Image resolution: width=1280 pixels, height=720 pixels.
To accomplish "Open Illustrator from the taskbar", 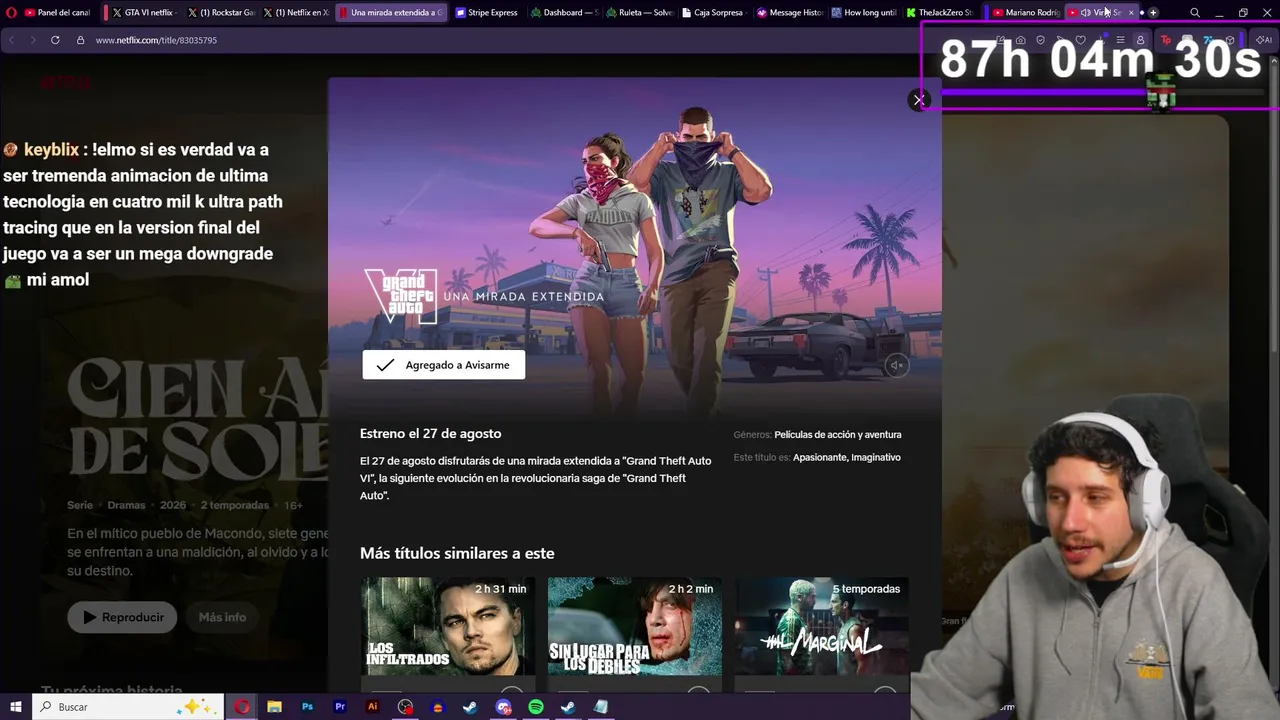I will (x=373, y=707).
